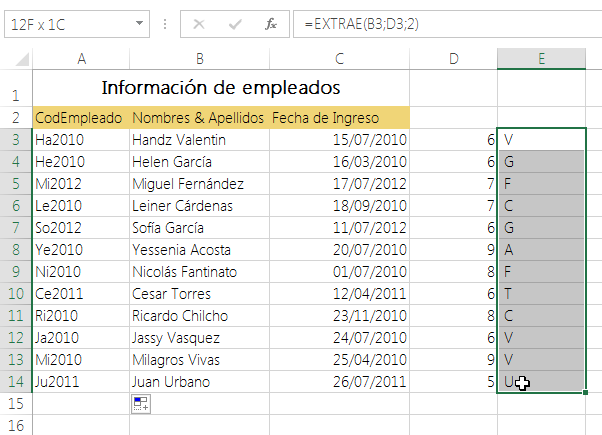Click the 'Fecha de Ingreso' header cell
This screenshot has width=602, height=435.
point(340,117)
